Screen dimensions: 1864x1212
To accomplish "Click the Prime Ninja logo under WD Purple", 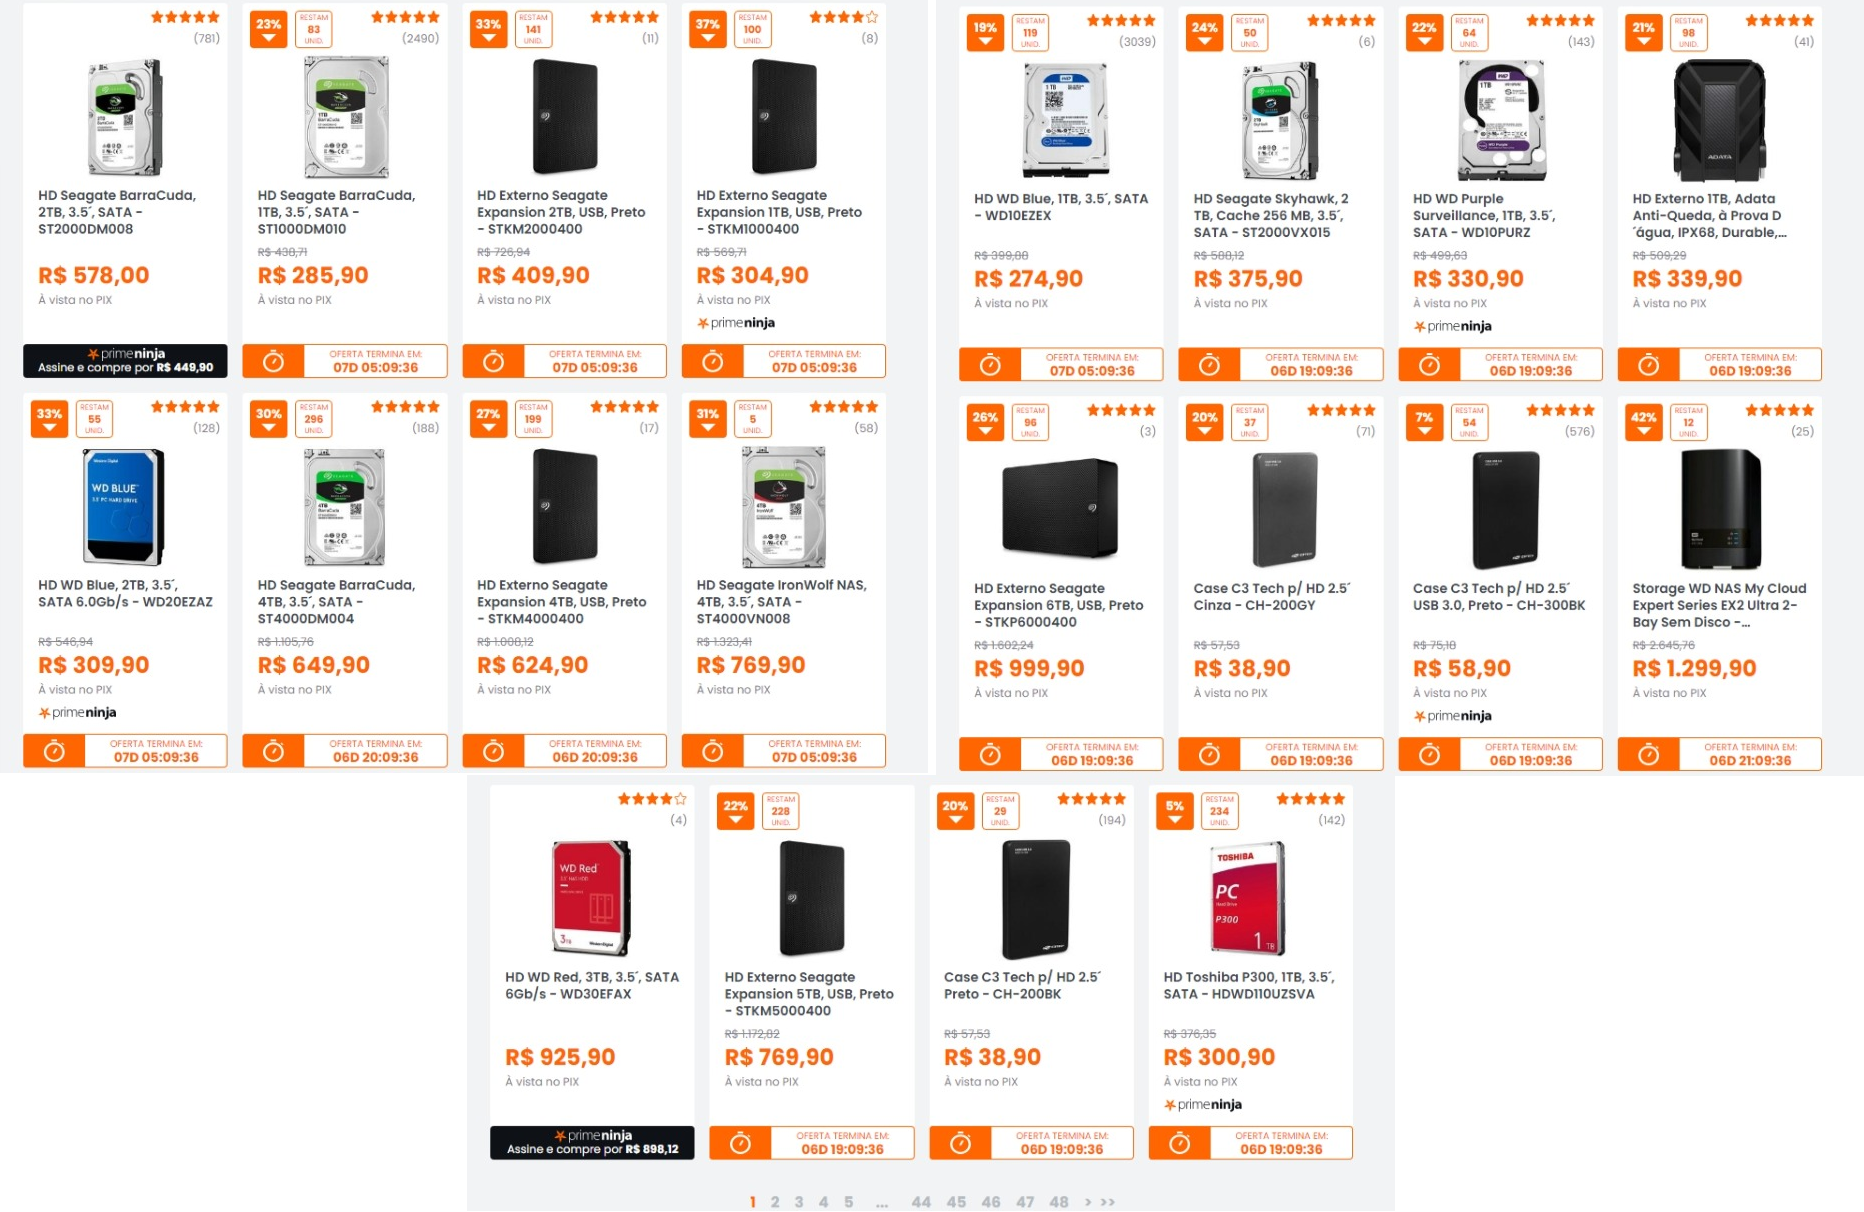I will pos(1452,326).
